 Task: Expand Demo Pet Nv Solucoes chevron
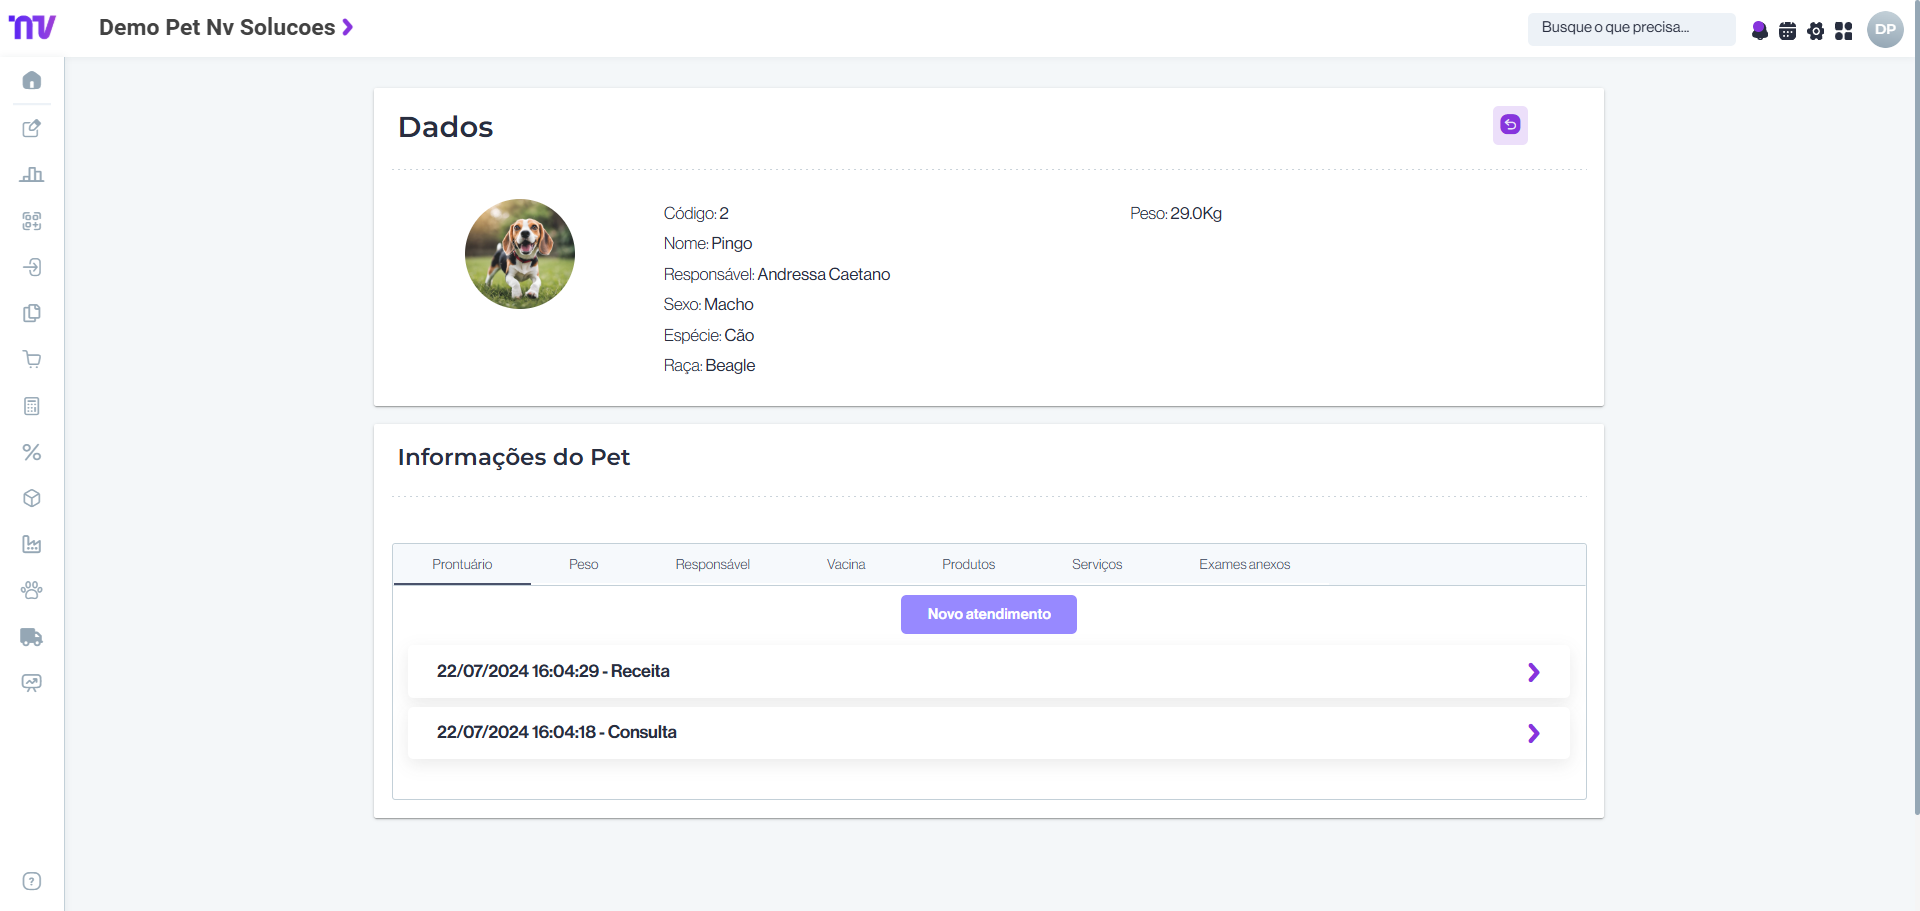[348, 27]
